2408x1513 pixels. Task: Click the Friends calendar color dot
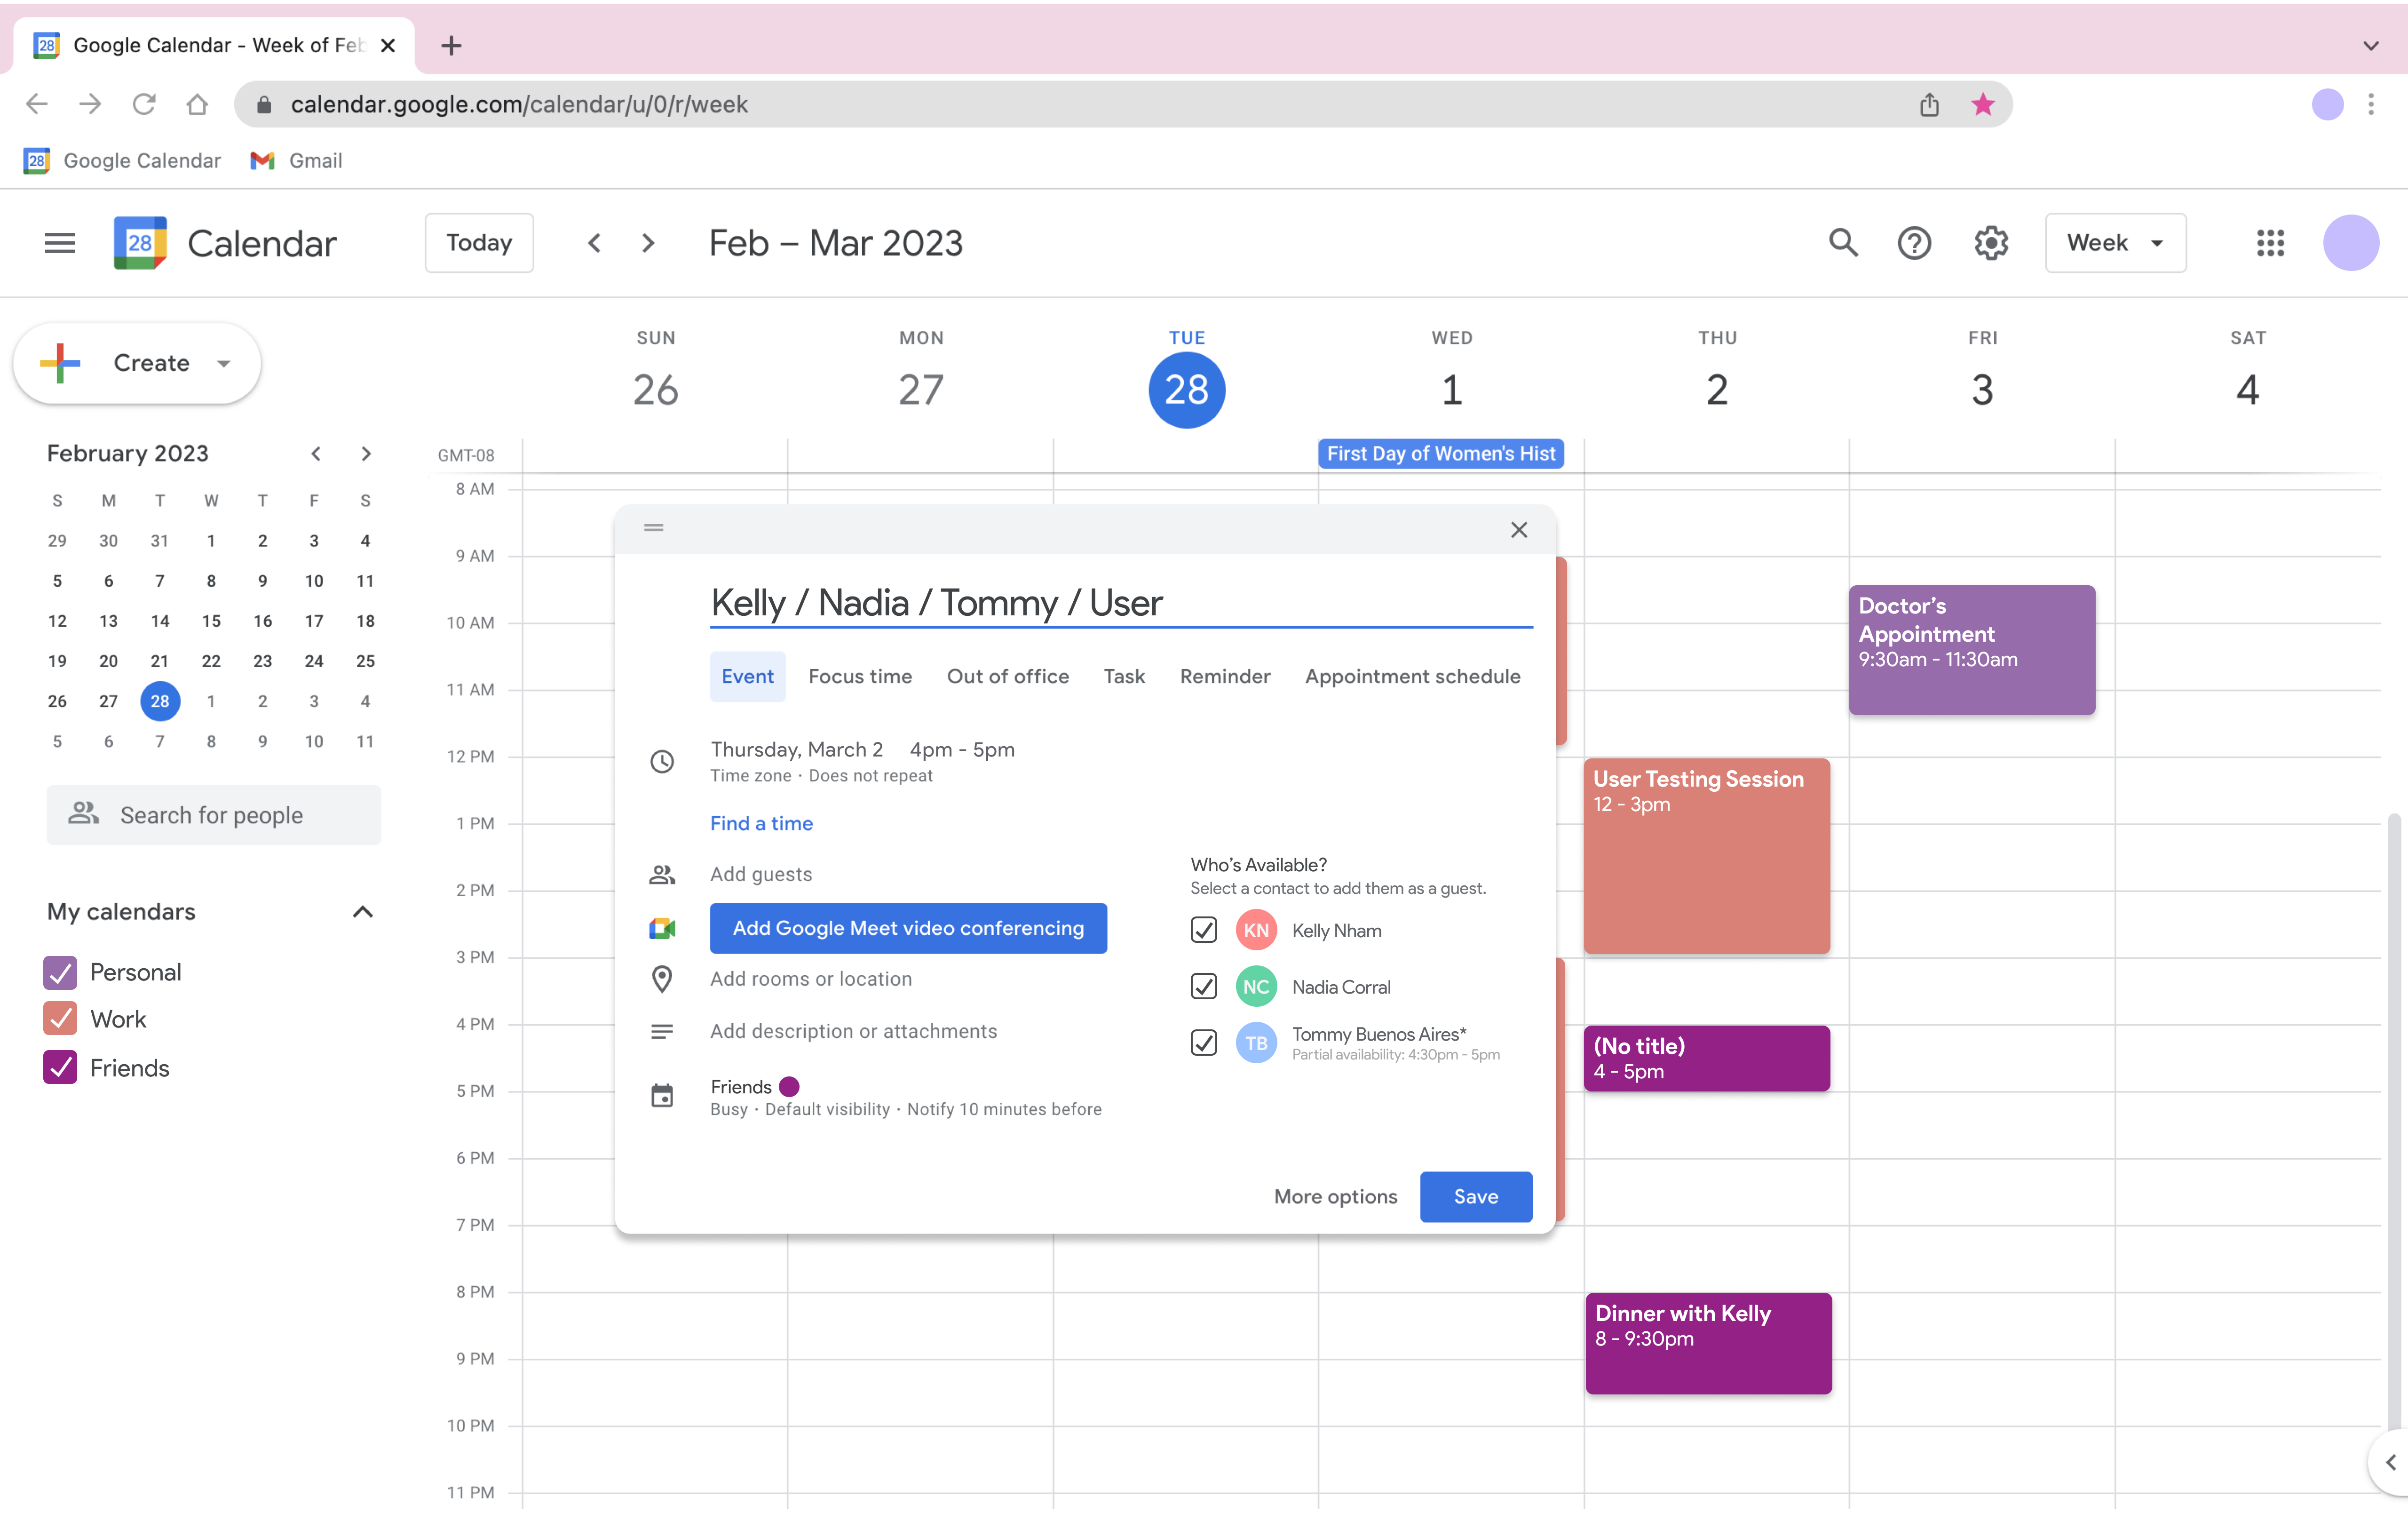(x=789, y=1087)
